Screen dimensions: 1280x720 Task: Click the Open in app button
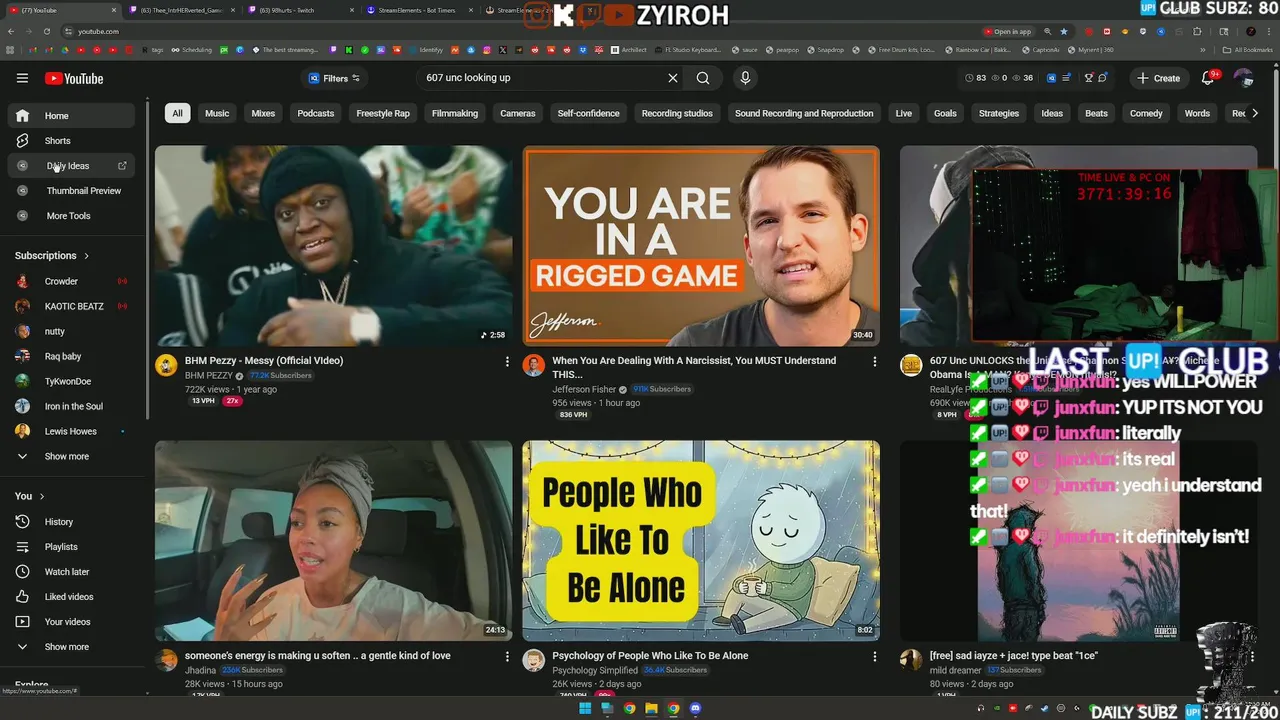(1007, 31)
